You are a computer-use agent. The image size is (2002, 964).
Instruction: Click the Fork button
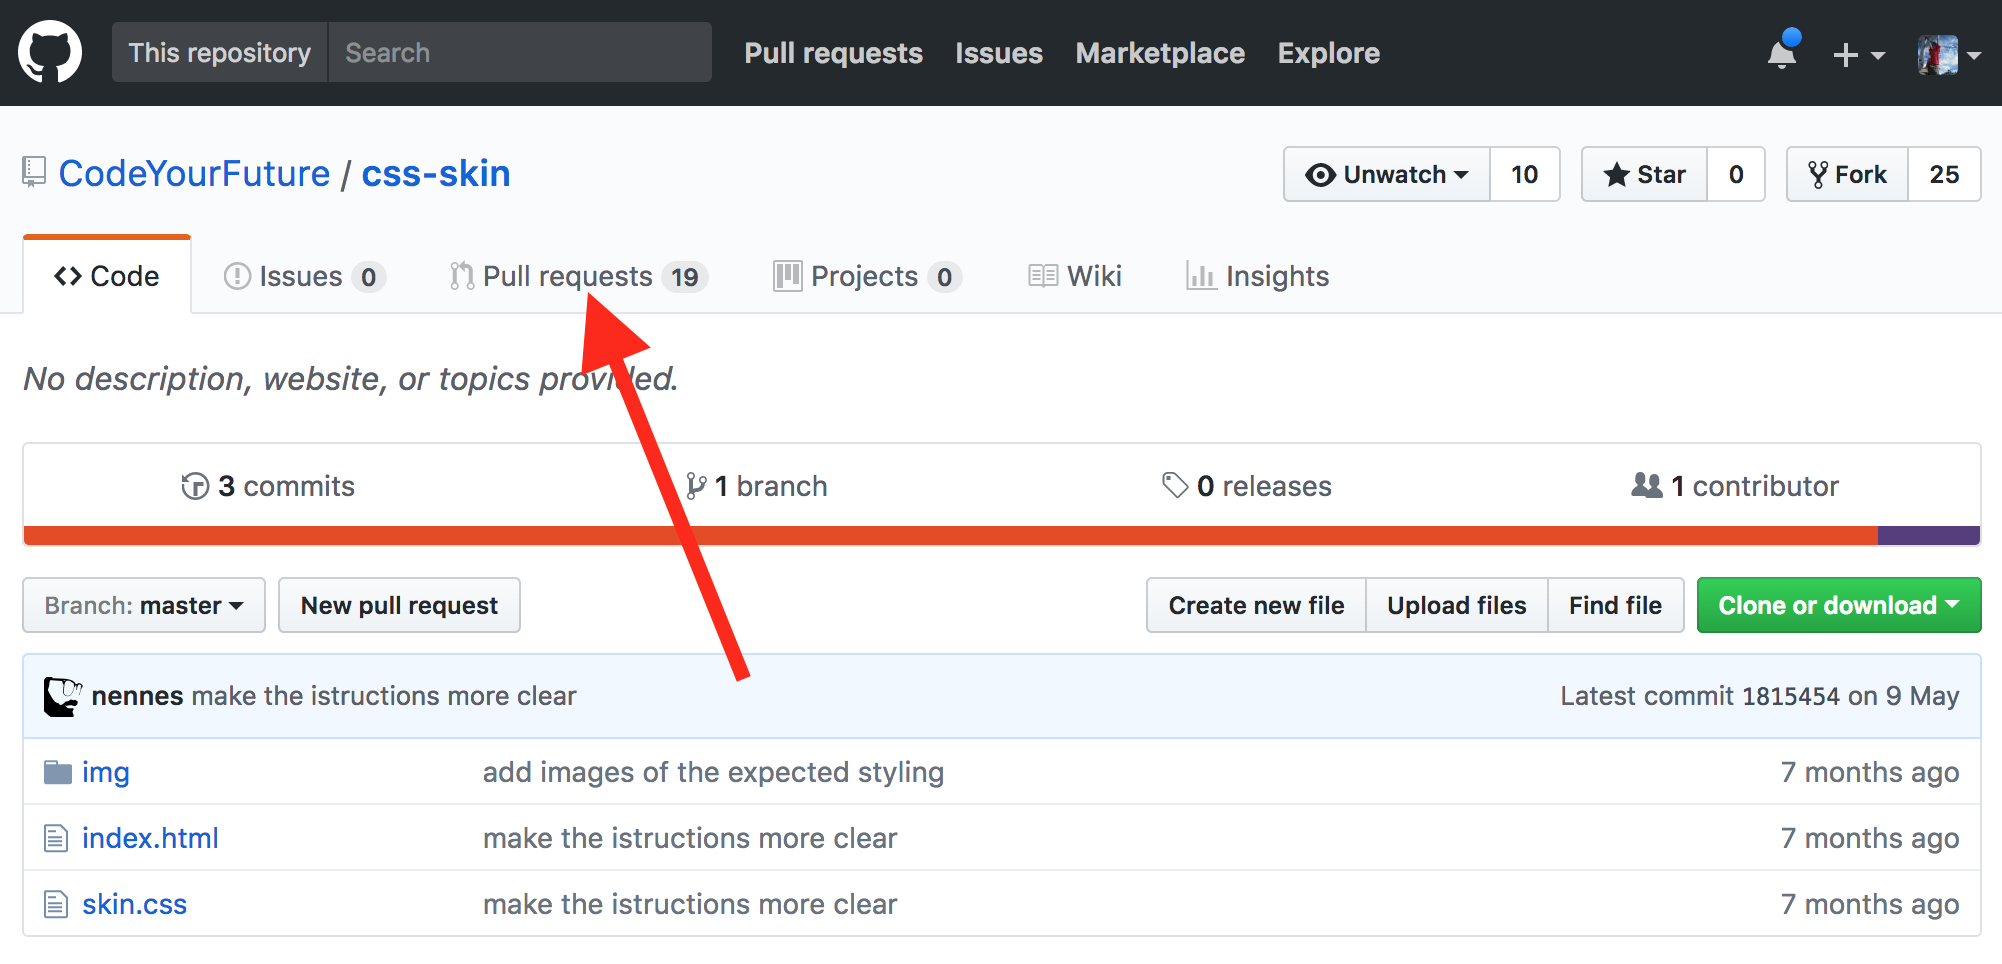point(1847,174)
